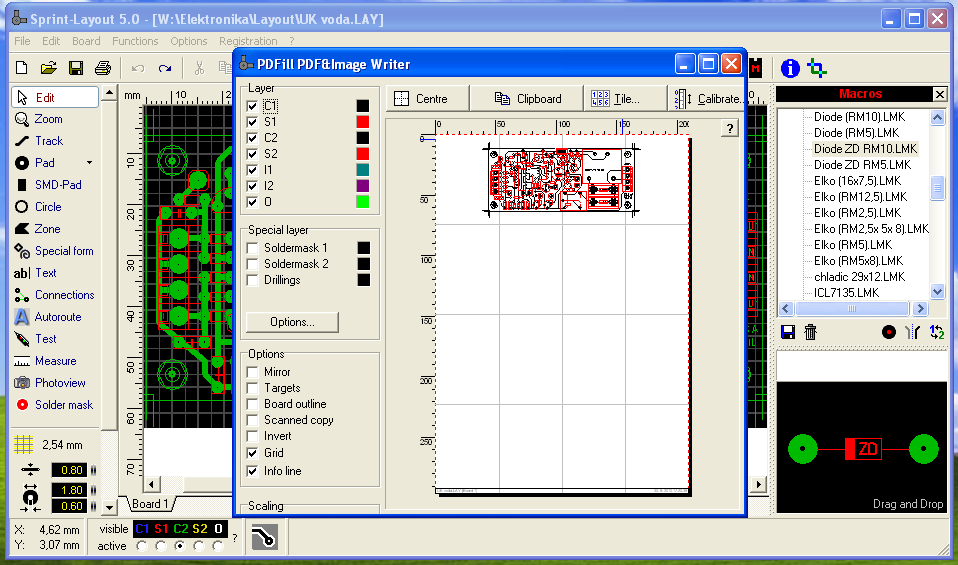Save macro with floppy icon in Macros panel
Viewport: 958px width, 565px height.
[x=788, y=332]
